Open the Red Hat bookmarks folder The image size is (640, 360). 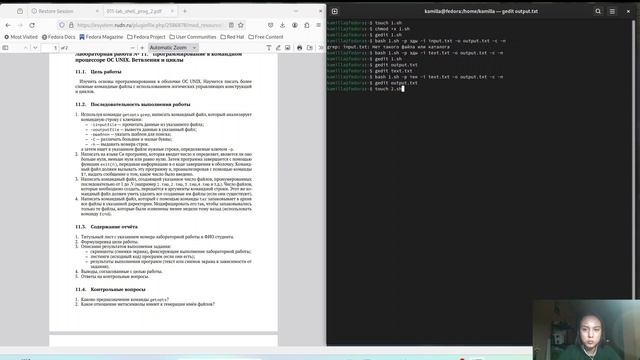(232, 37)
